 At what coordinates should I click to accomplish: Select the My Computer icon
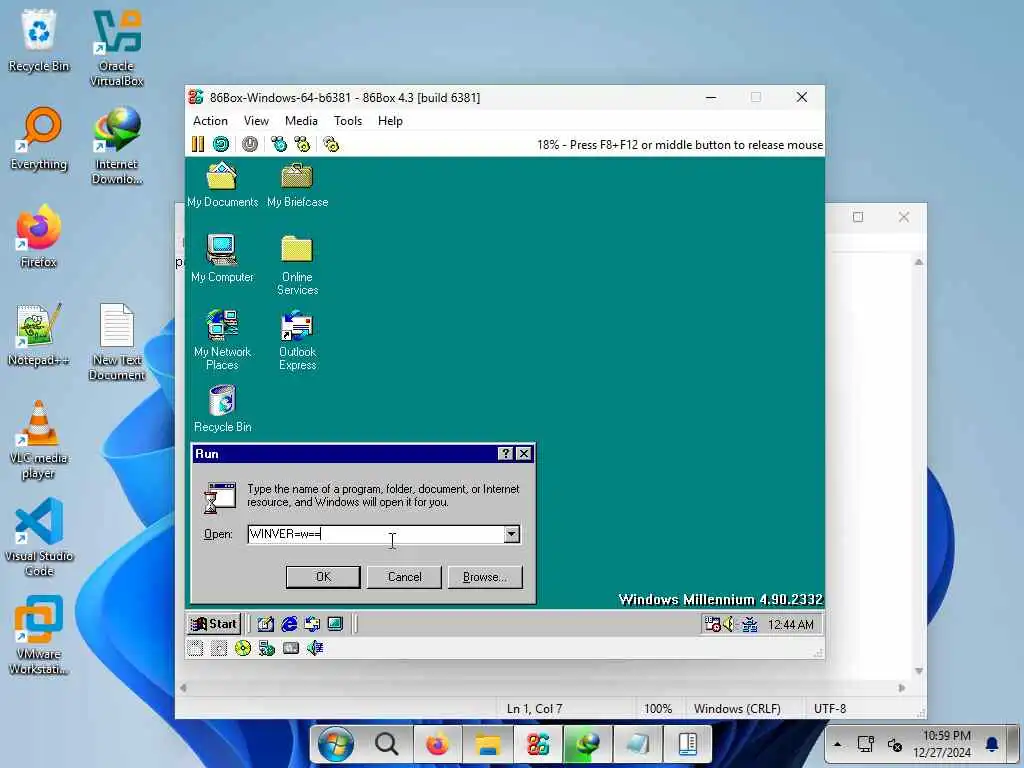pos(222,259)
